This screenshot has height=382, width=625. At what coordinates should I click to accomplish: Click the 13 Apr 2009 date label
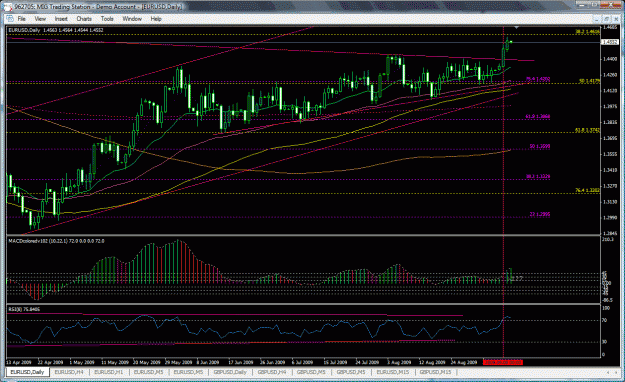pos(19,362)
